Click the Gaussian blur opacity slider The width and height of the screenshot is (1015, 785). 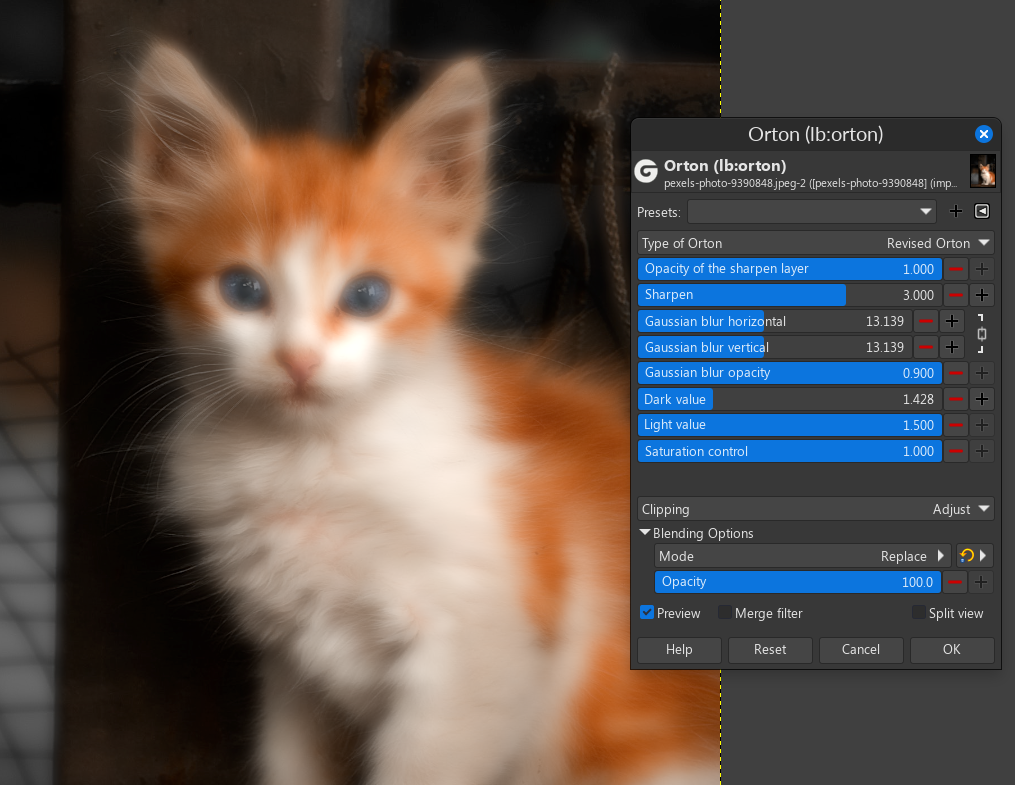(x=790, y=373)
